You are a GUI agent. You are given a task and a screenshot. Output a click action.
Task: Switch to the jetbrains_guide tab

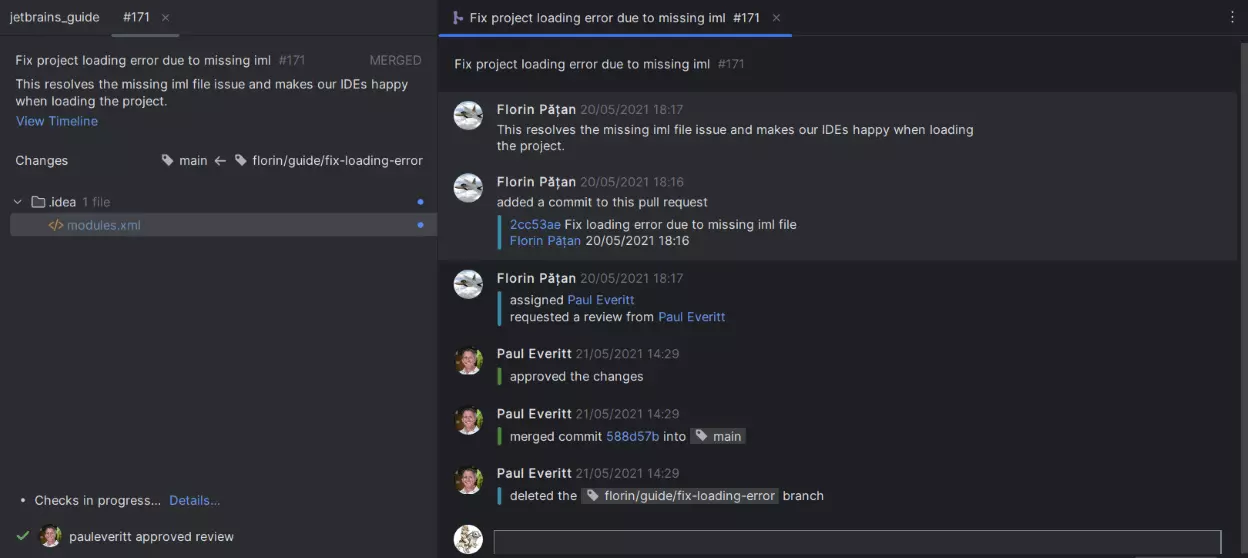pyautogui.click(x=55, y=18)
